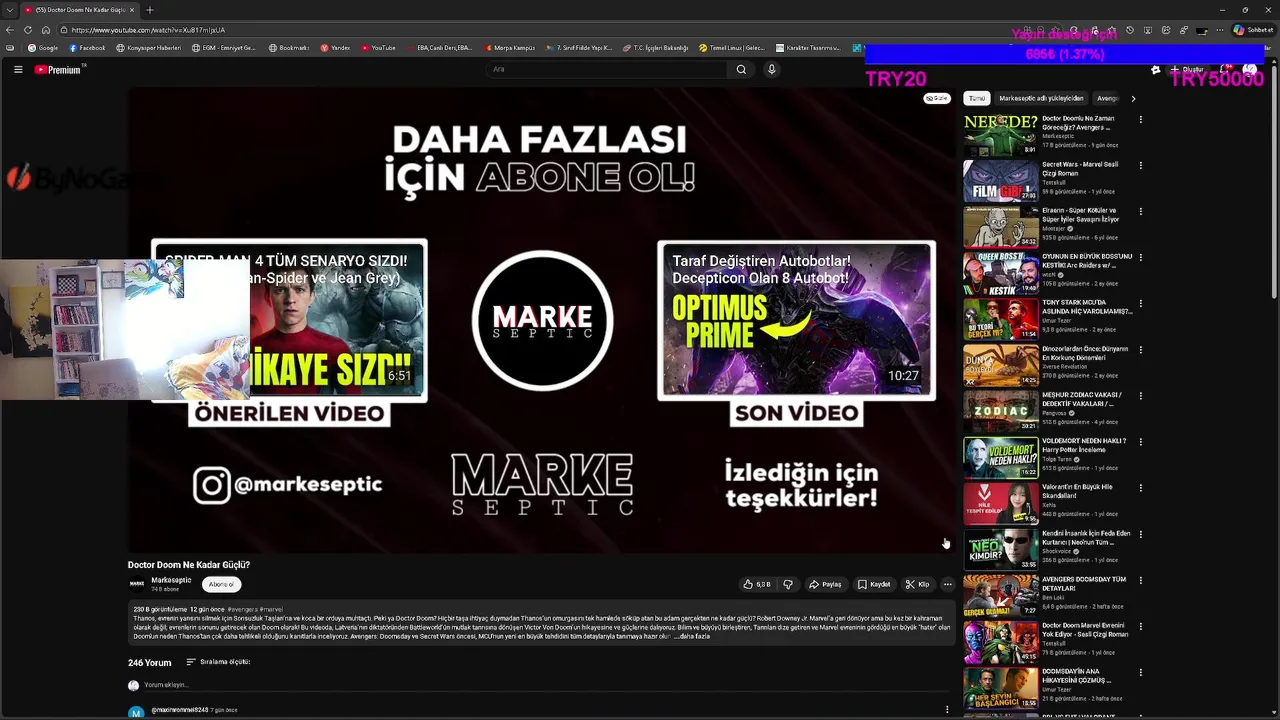Open the Google bookmark
Screen dimensions: 1280x720
[x=43, y=48]
